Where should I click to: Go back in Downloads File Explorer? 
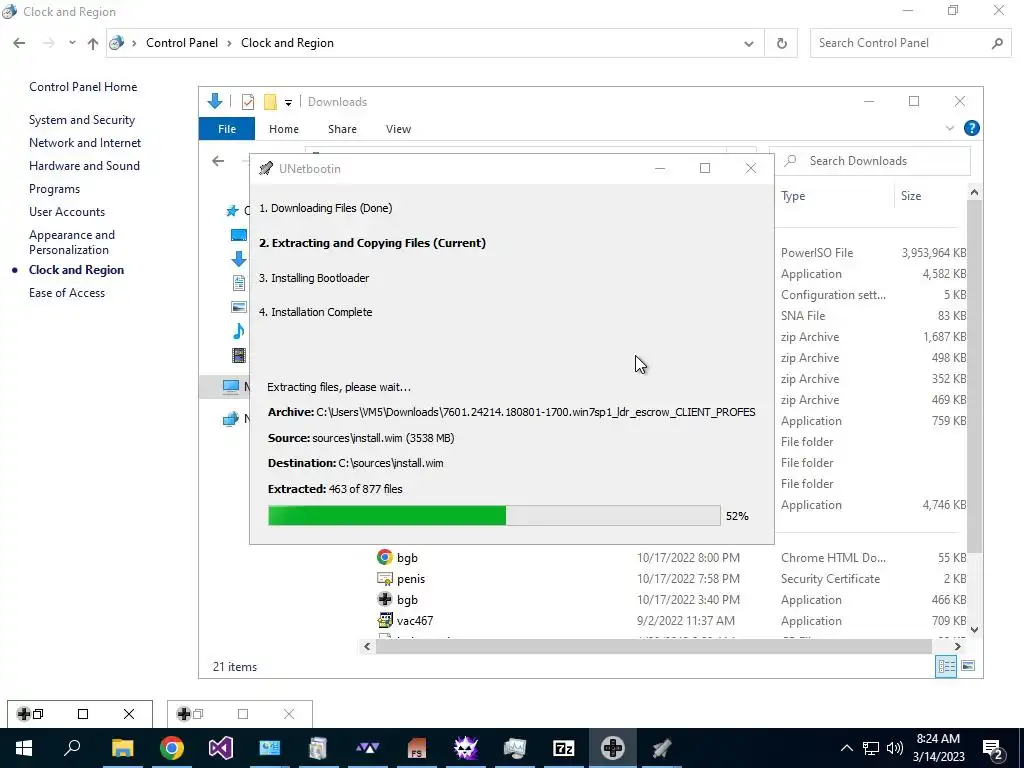tap(218, 161)
